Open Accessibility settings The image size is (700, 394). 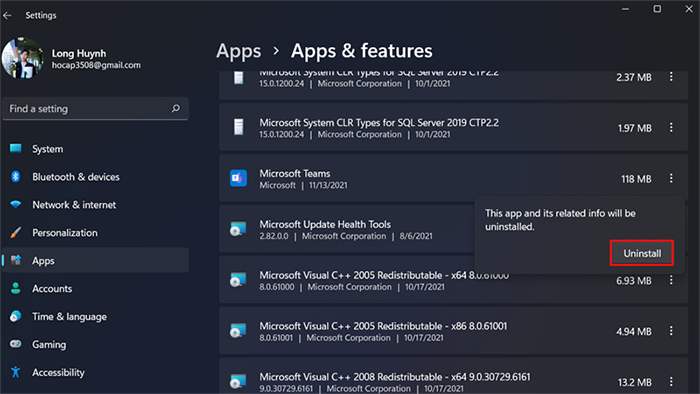click(x=95, y=372)
